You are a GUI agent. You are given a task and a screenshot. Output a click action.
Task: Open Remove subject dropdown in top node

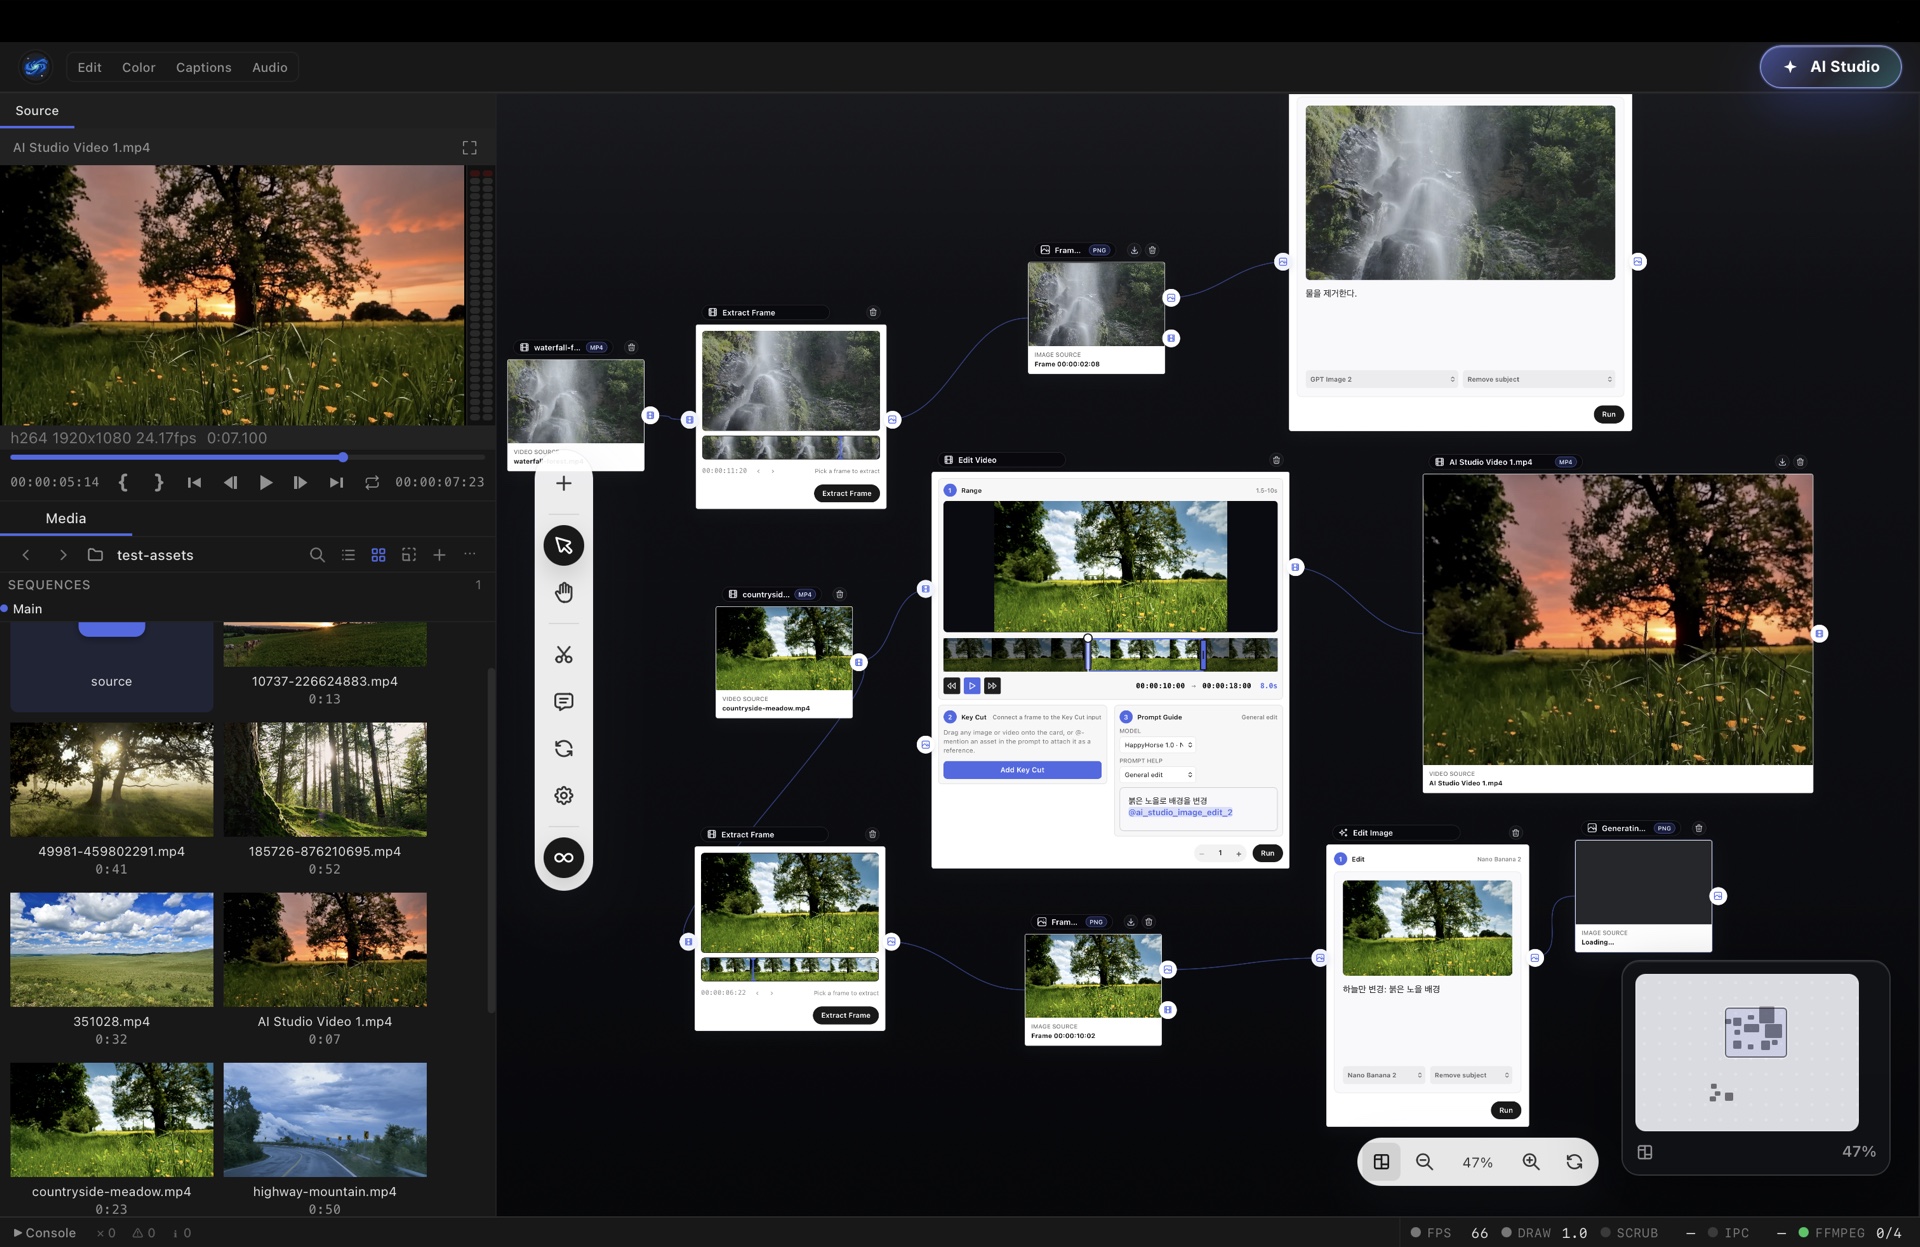(x=1538, y=379)
